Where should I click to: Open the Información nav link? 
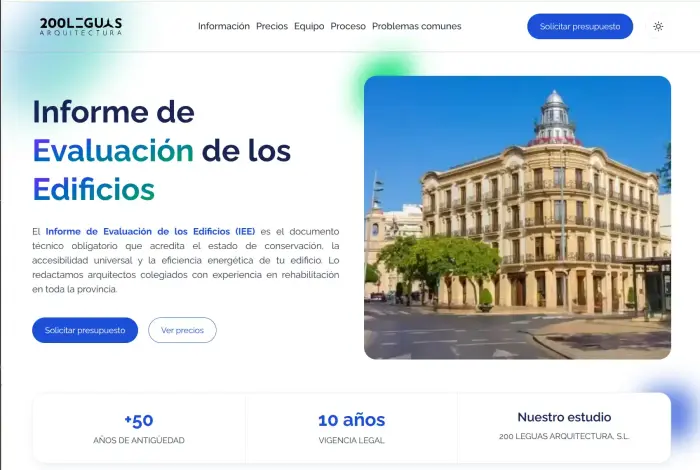(224, 26)
